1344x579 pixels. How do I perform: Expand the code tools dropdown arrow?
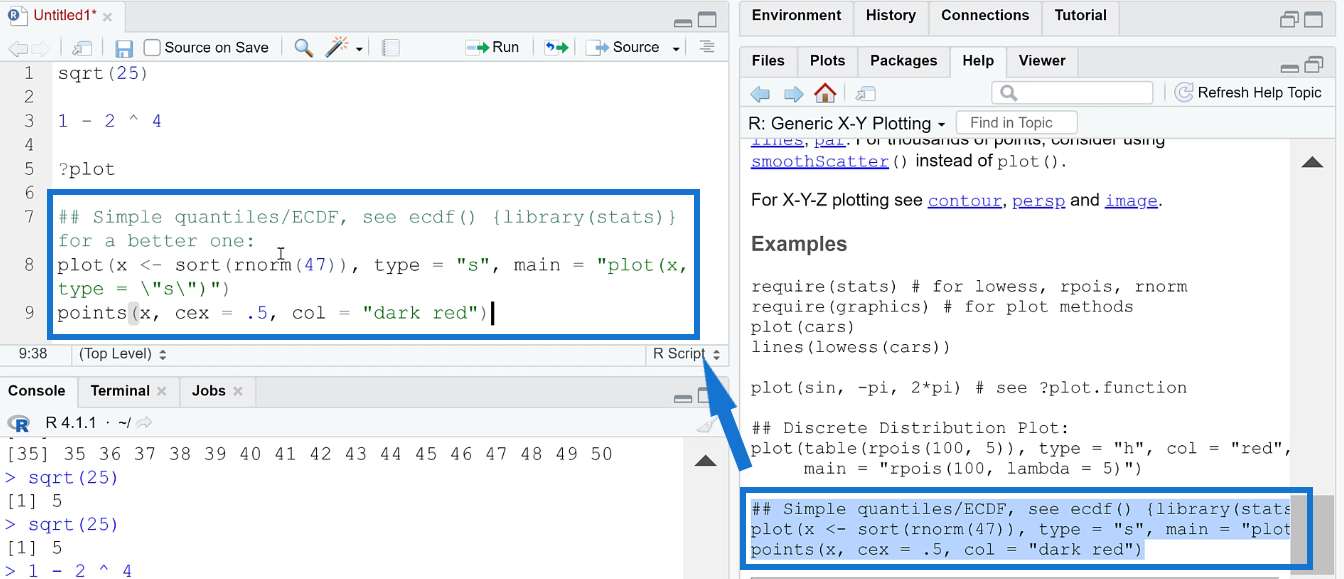[x=359, y=48]
